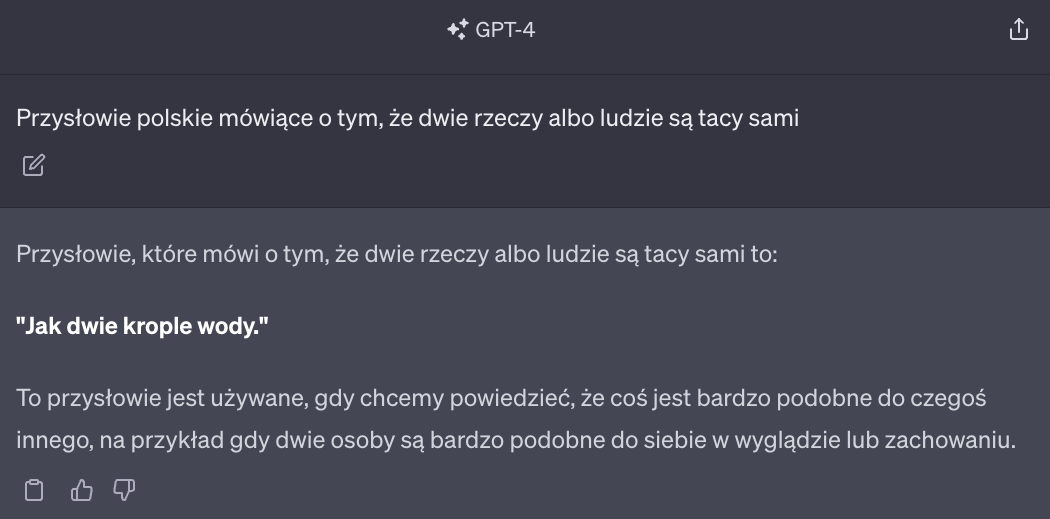Click the sparkle icon beside GPT-4
This screenshot has width=1050, height=519.
(457, 30)
